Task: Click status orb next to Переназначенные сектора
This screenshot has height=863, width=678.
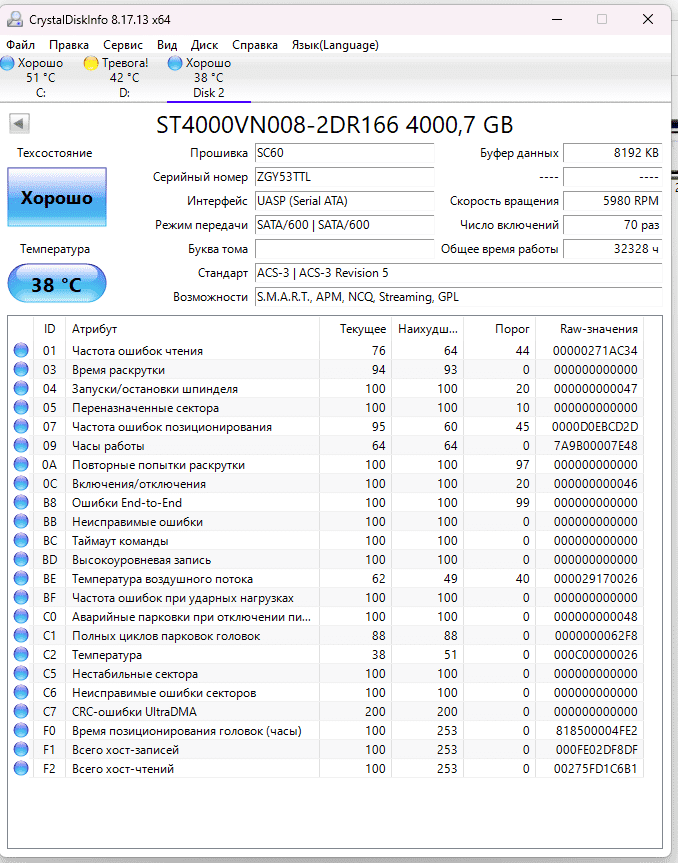Action: [x=21, y=408]
